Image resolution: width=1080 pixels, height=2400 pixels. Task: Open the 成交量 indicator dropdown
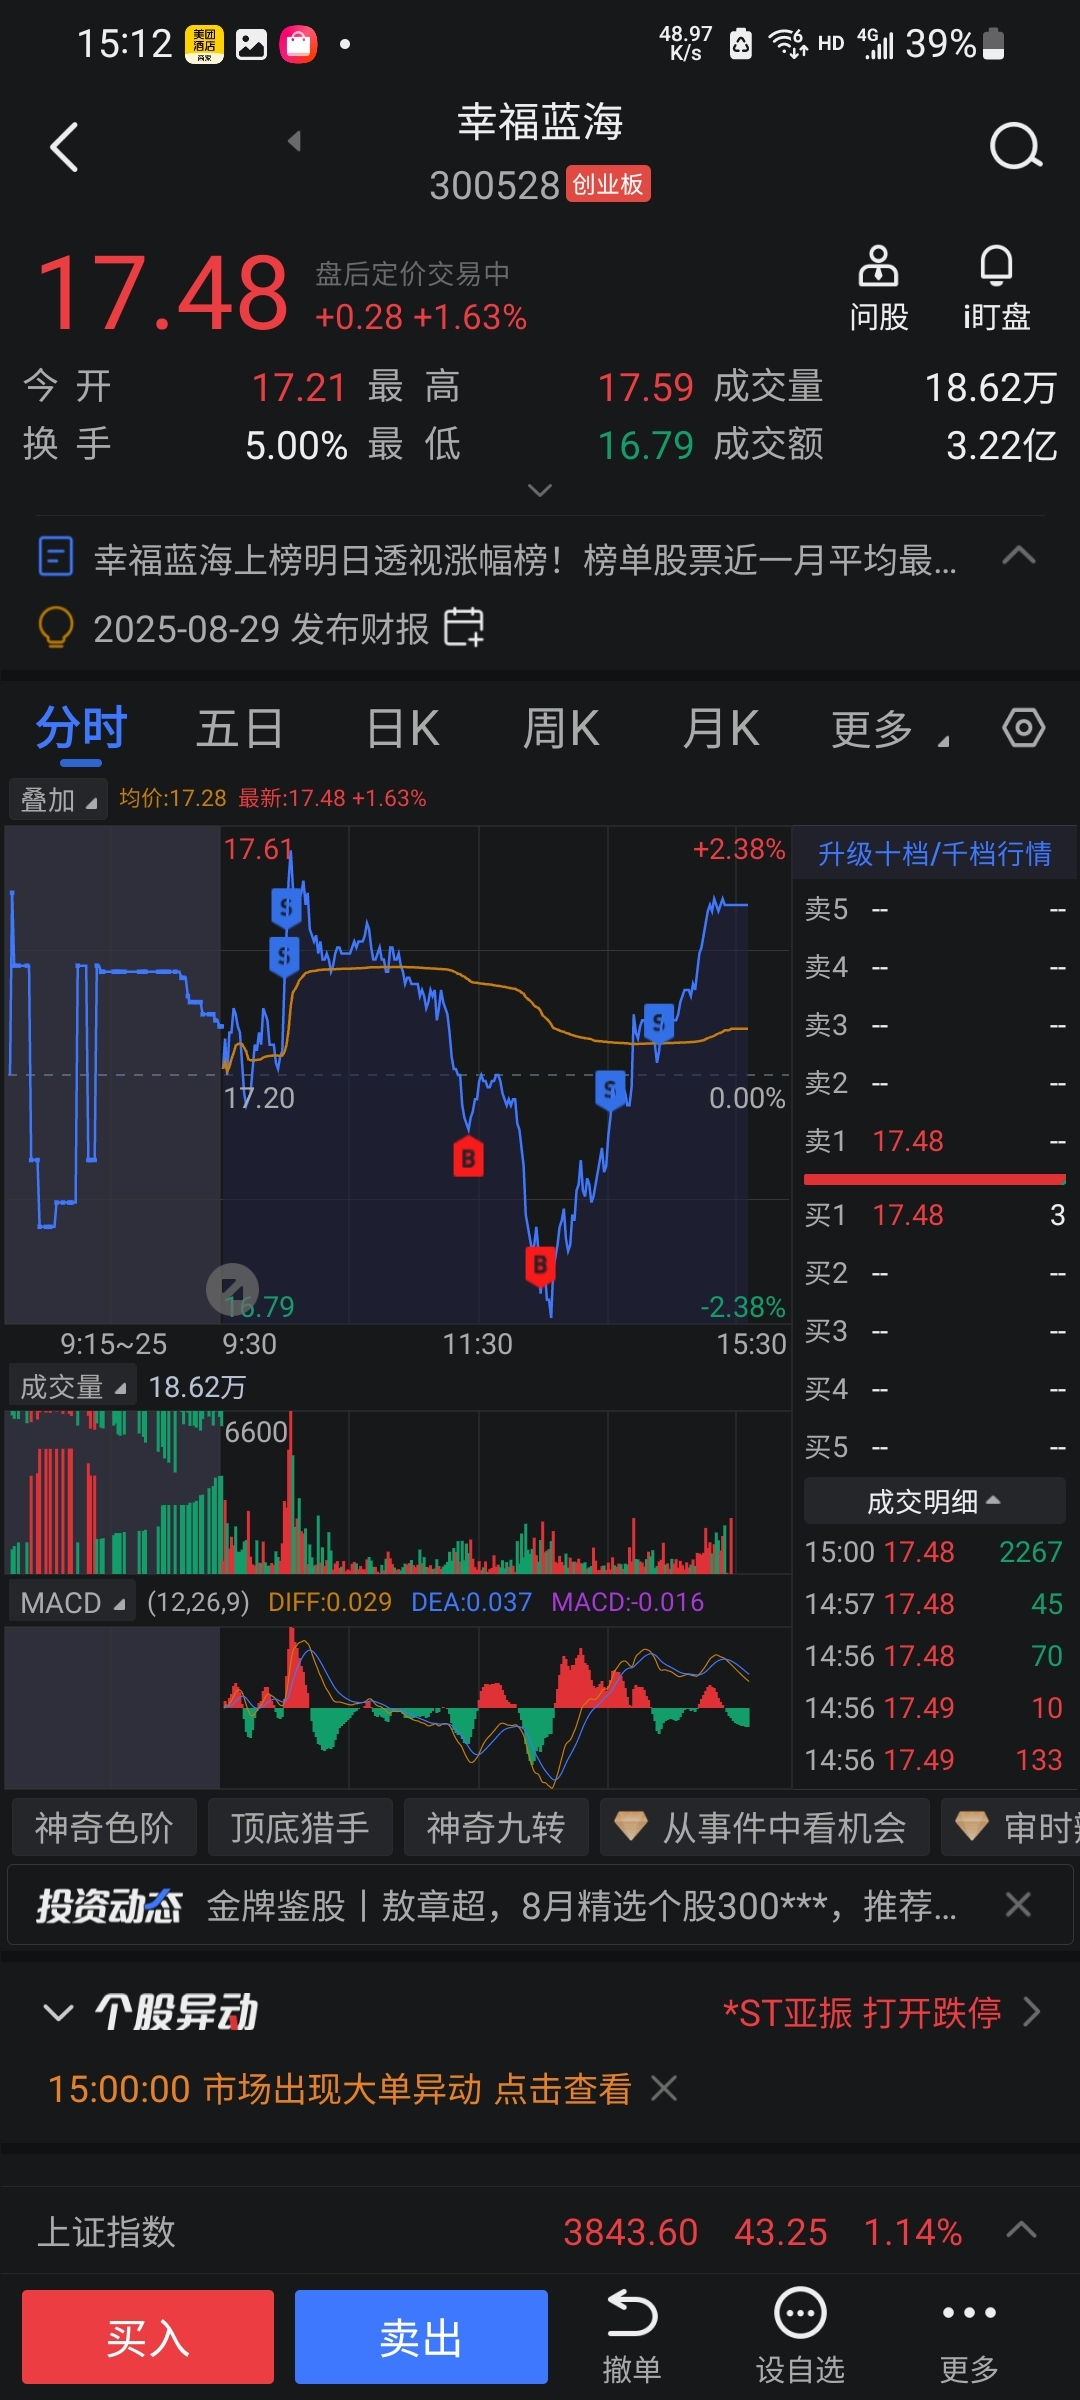(x=72, y=1387)
